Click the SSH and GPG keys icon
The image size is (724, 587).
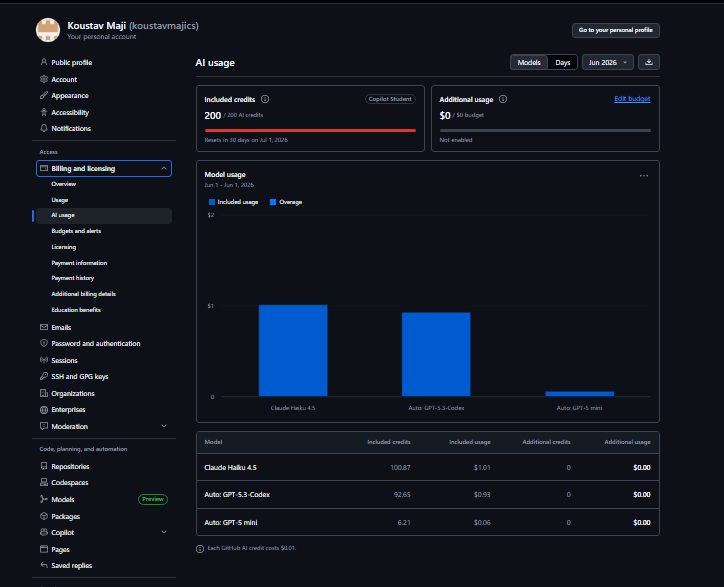(44, 376)
